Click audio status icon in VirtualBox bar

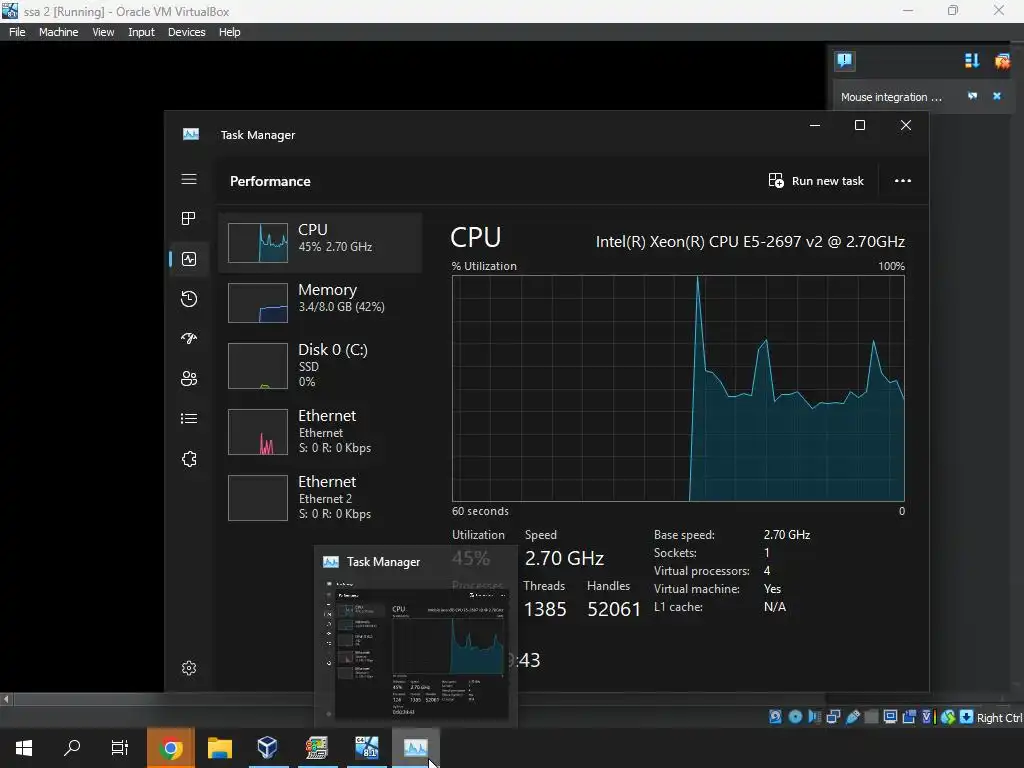point(814,716)
